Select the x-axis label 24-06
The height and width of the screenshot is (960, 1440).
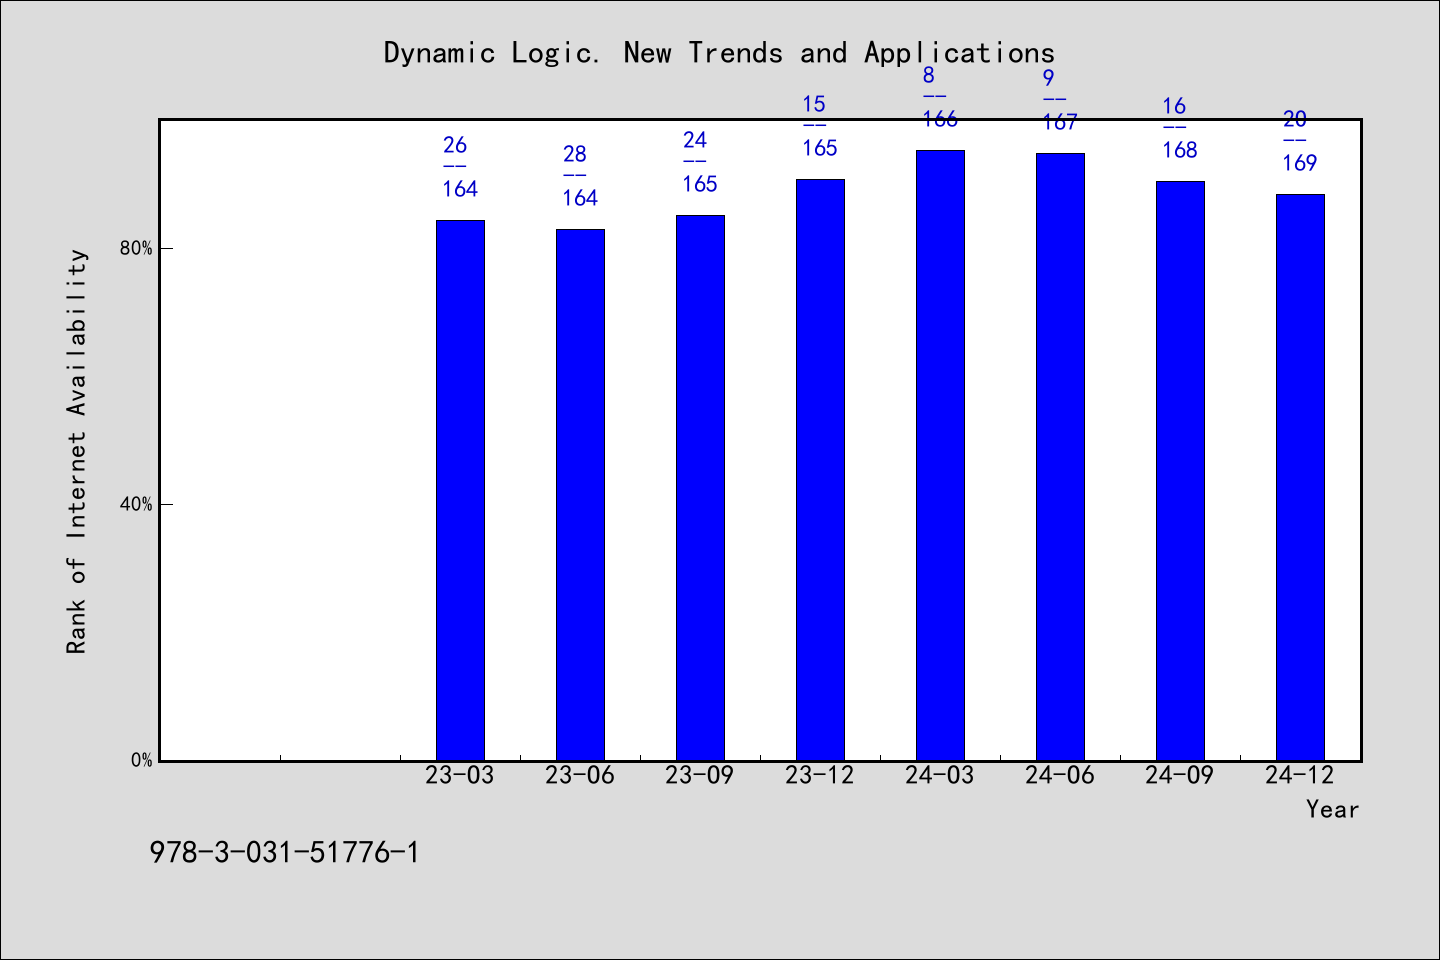tap(1060, 775)
